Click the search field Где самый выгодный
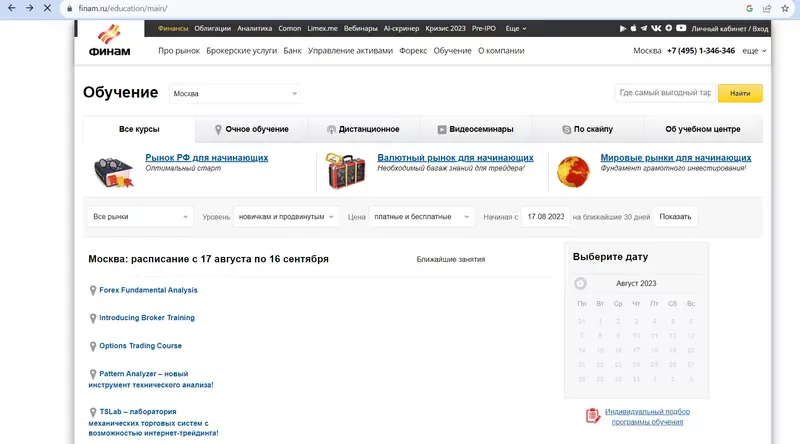The image size is (800, 444). point(665,93)
